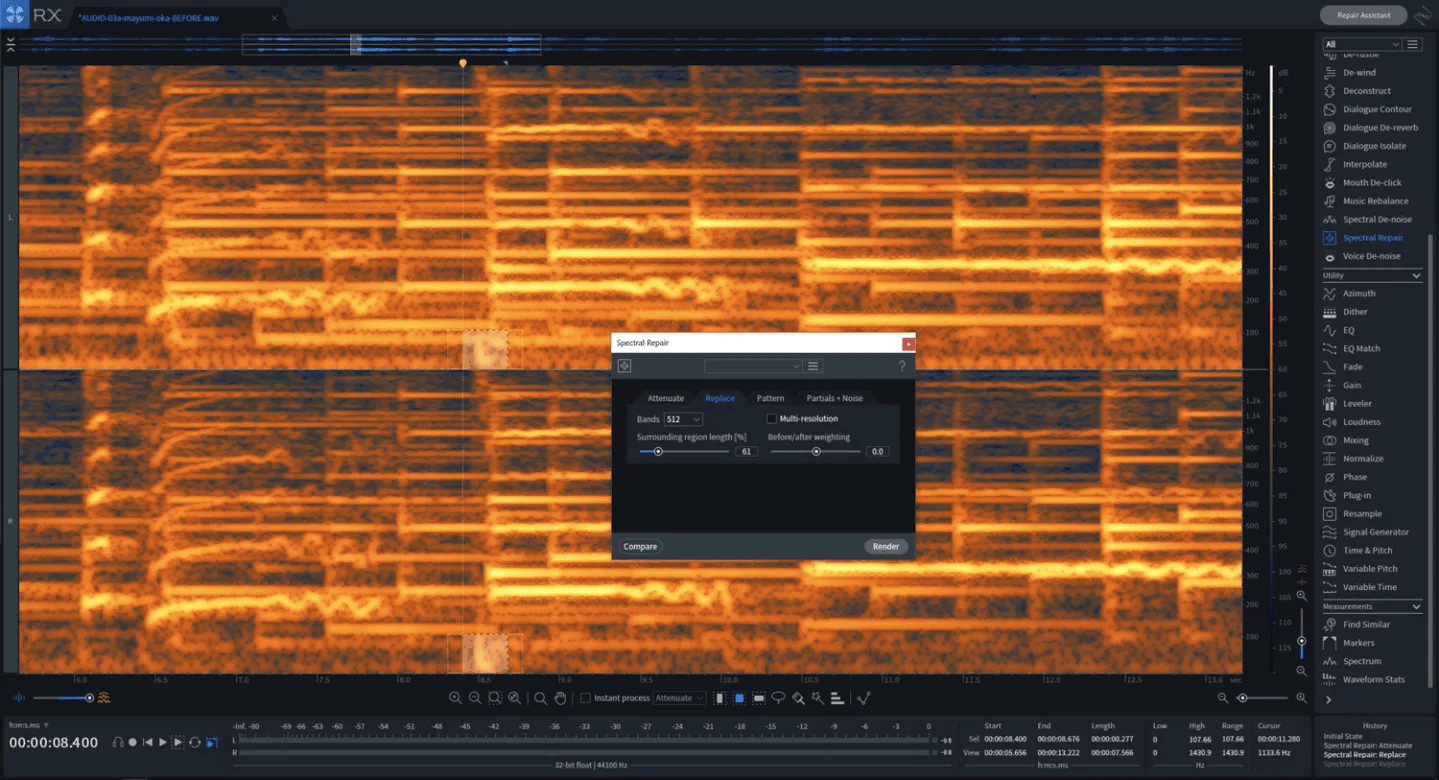
Task: Open the Normalize utility
Action: [x=1362, y=459]
